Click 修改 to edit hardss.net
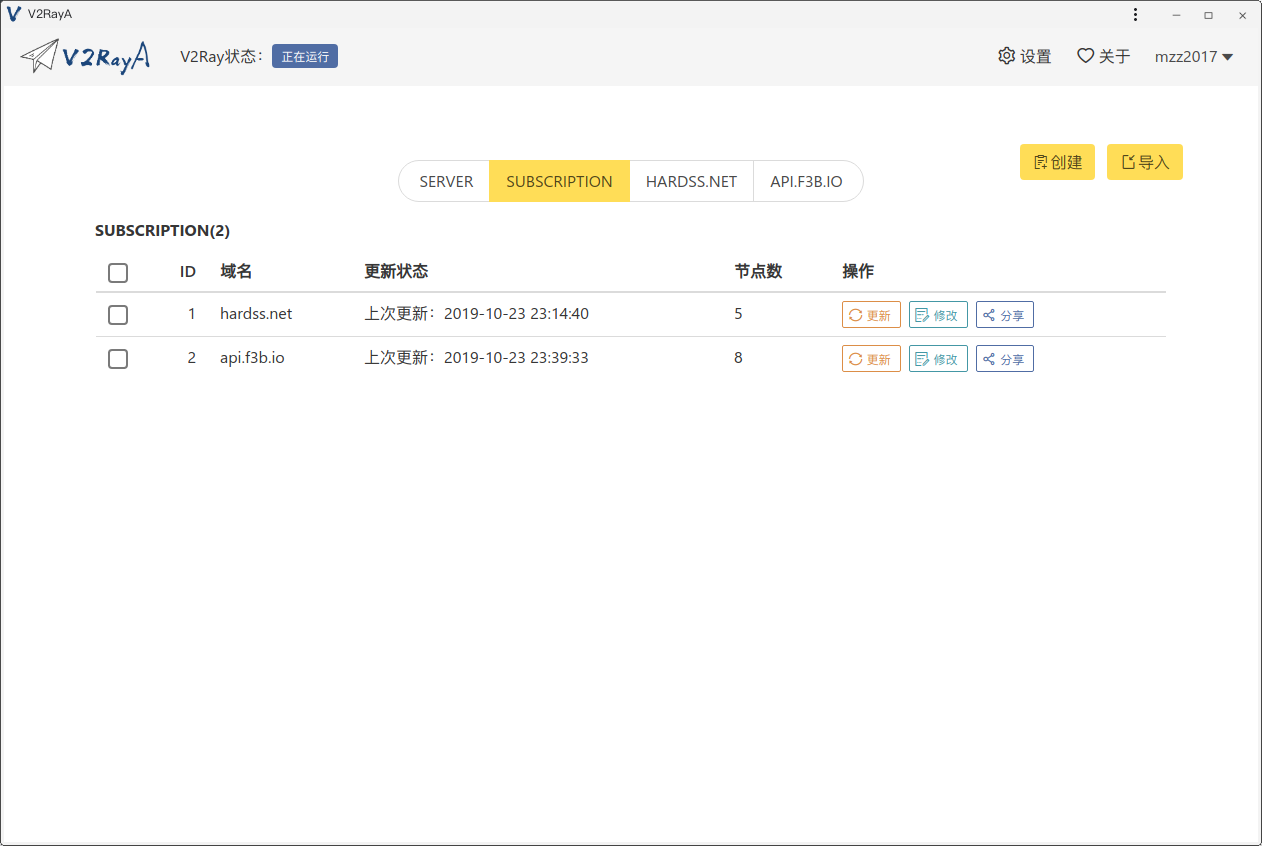Viewport: 1262px width, 846px height. (x=938, y=315)
